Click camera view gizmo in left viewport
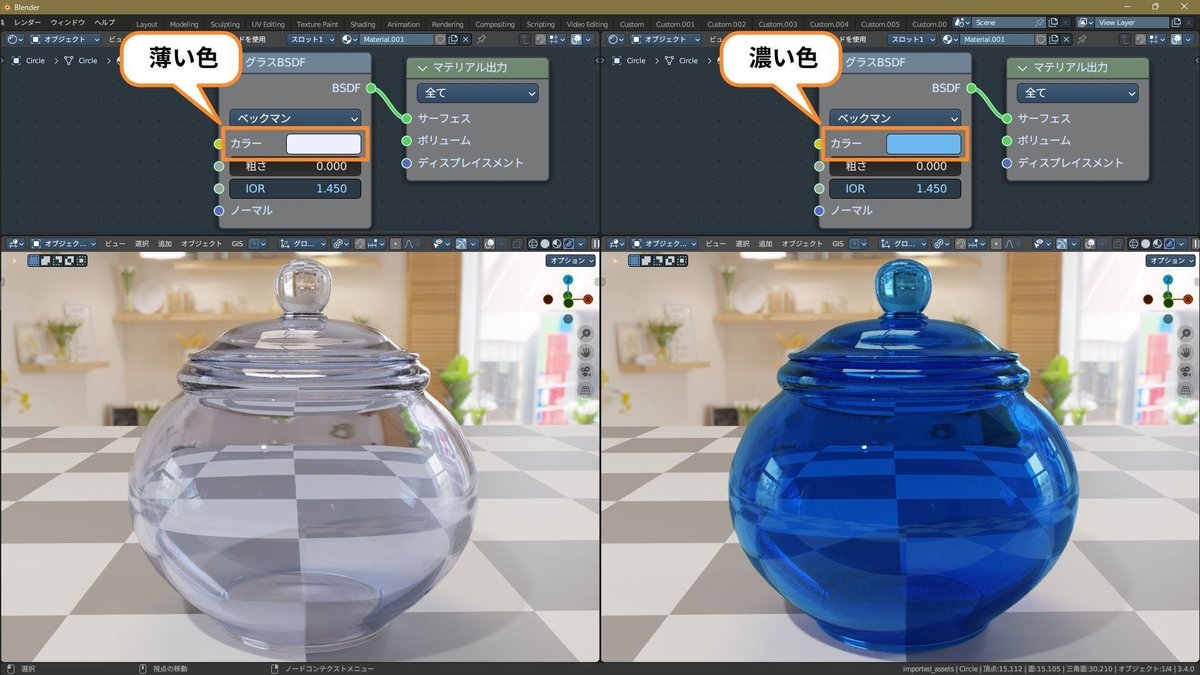The height and width of the screenshot is (675, 1200). pyautogui.click(x=586, y=371)
